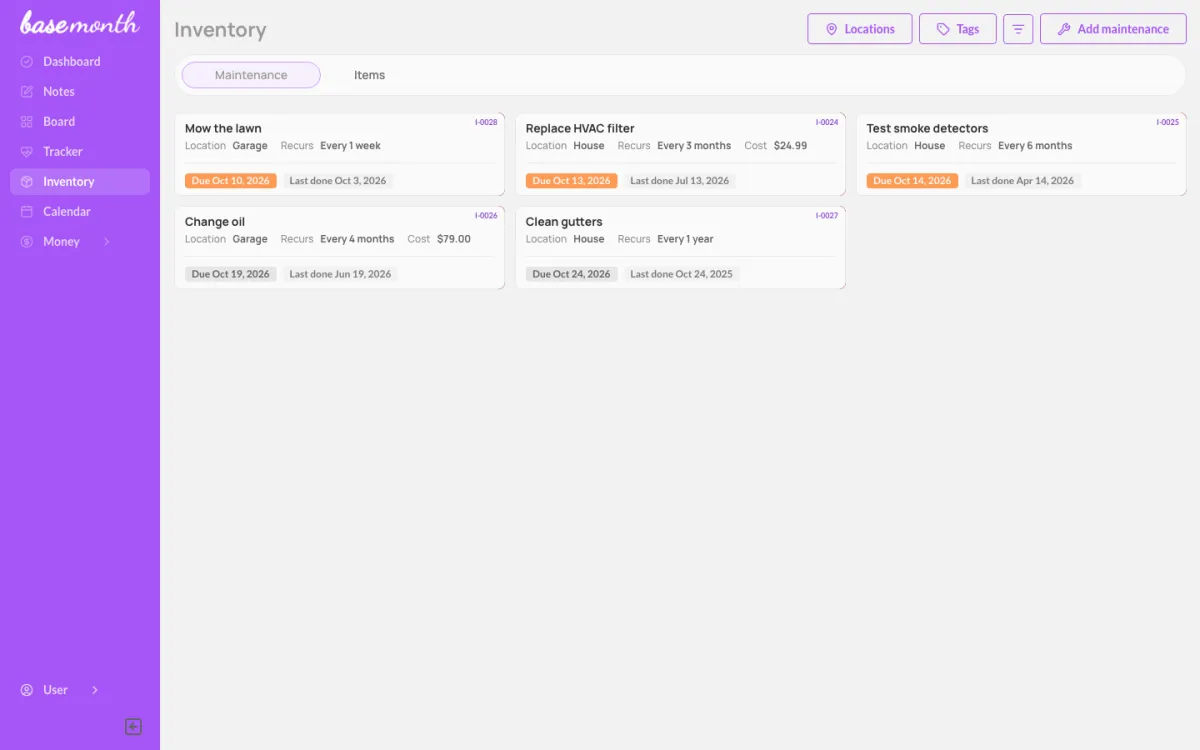Screen dimensions: 1200x750
Task: Open the filter options icon button
Action: tap(1018, 29)
